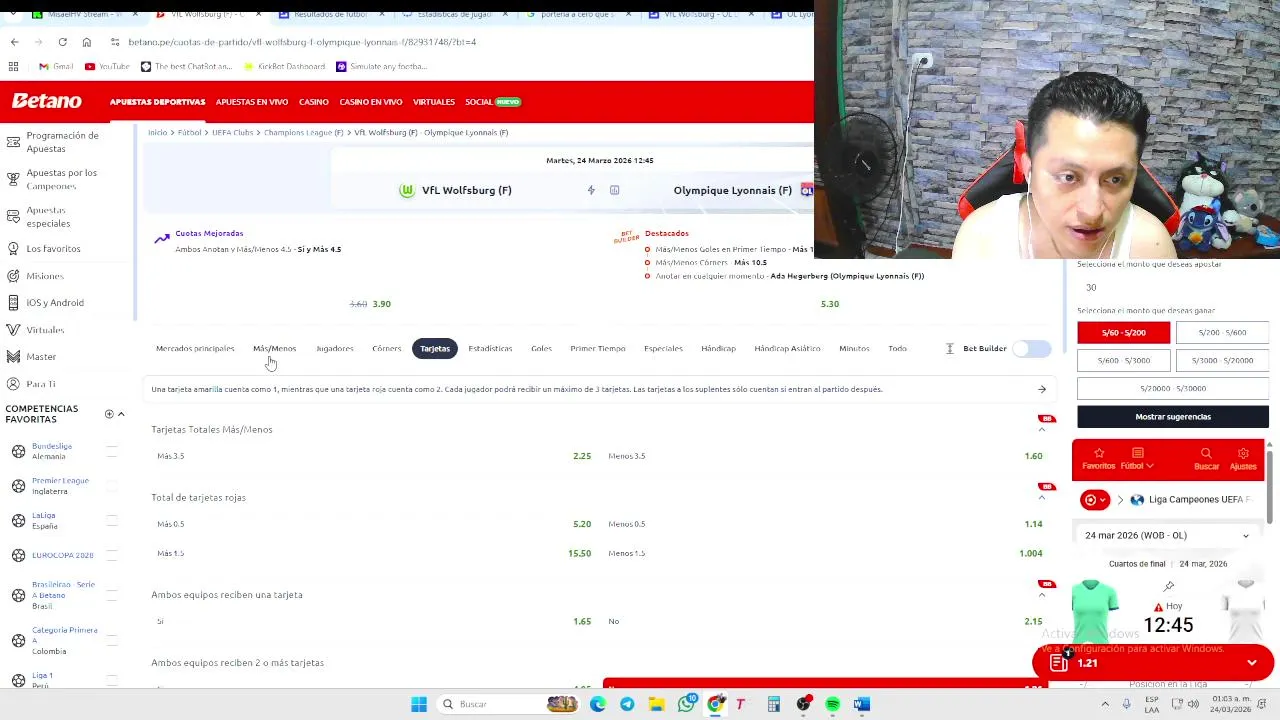Select the S/60 - S/200 win amount
Image resolution: width=1280 pixels, height=720 pixels.
pos(1123,332)
